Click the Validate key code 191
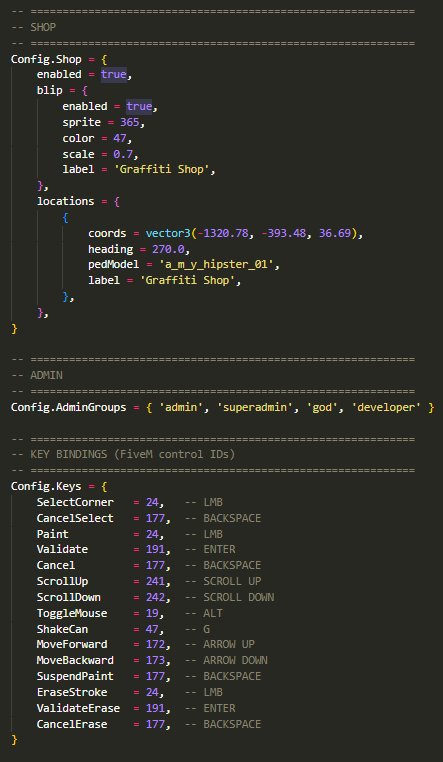The width and height of the screenshot is (443, 762). [155, 550]
